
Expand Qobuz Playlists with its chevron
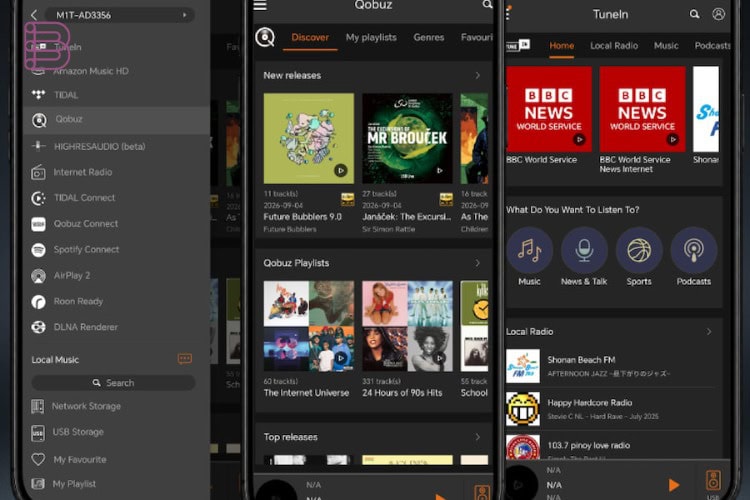tap(477, 263)
